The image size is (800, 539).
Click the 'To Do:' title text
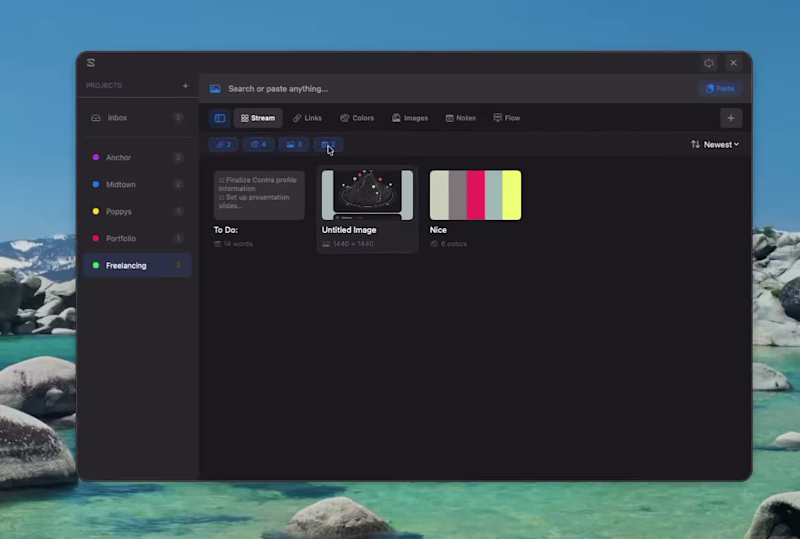(x=226, y=230)
